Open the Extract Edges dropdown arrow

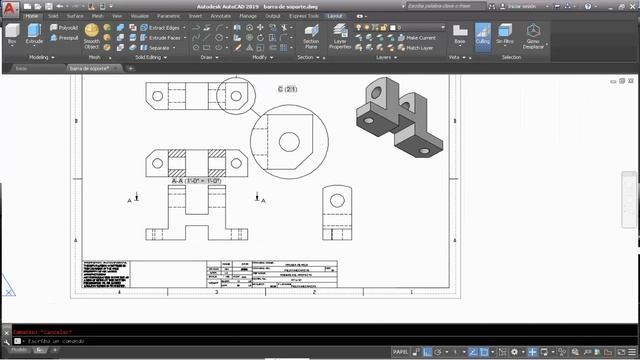(x=184, y=27)
